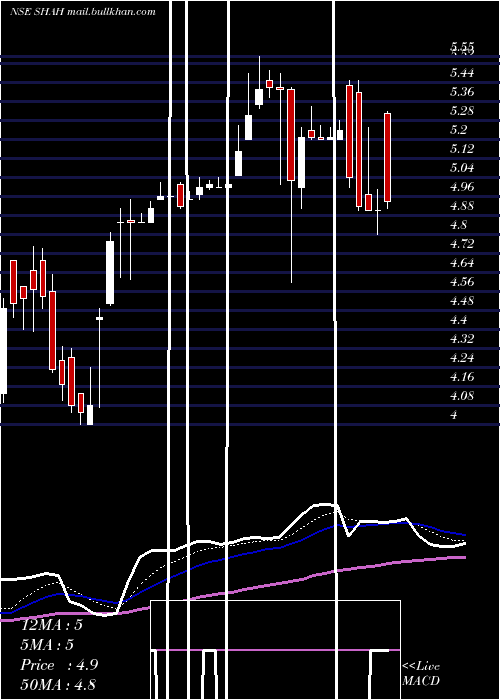Click the 4.72 price axis label
Image resolution: width=500 pixels, height=700 pixels.
(x=462, y=244)
